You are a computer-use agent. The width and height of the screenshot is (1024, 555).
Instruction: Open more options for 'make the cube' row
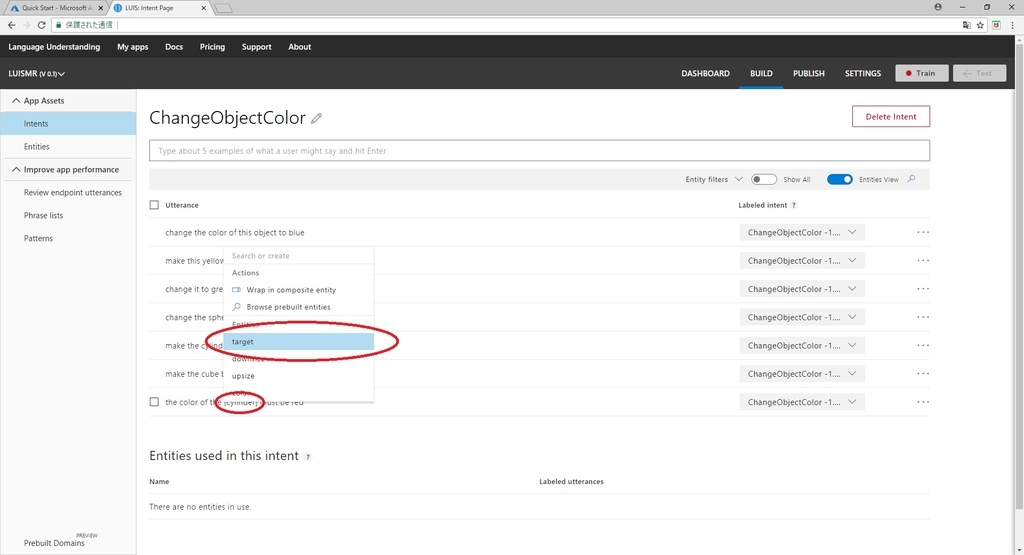pos(922,373)
